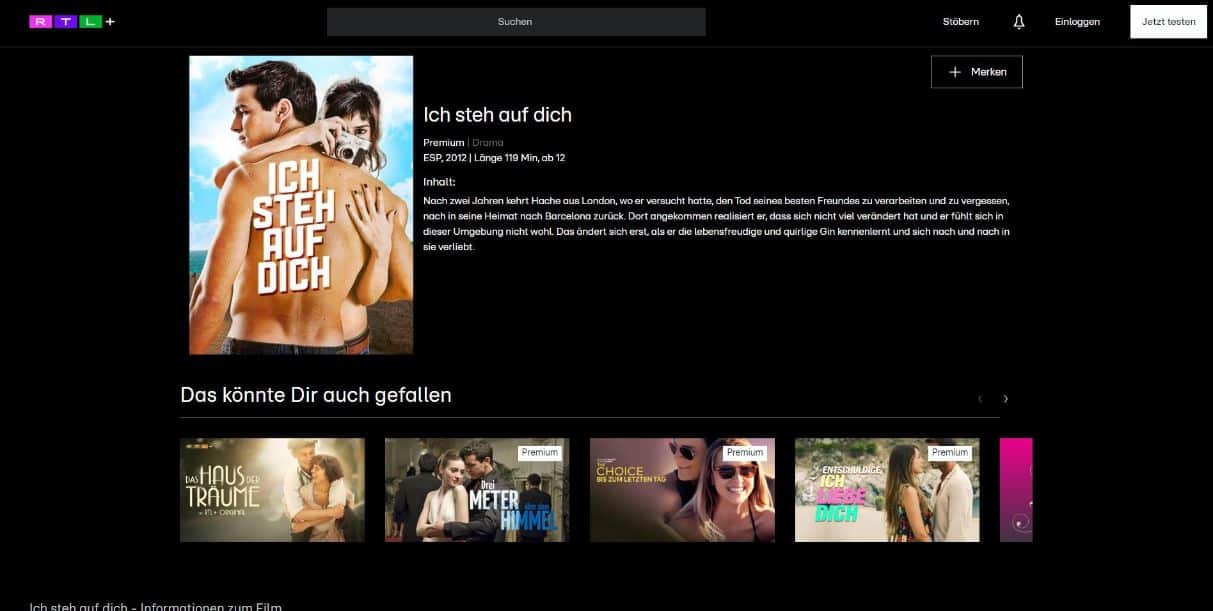
Task: Click the RTL+ logo
Action: pos(72,21)
